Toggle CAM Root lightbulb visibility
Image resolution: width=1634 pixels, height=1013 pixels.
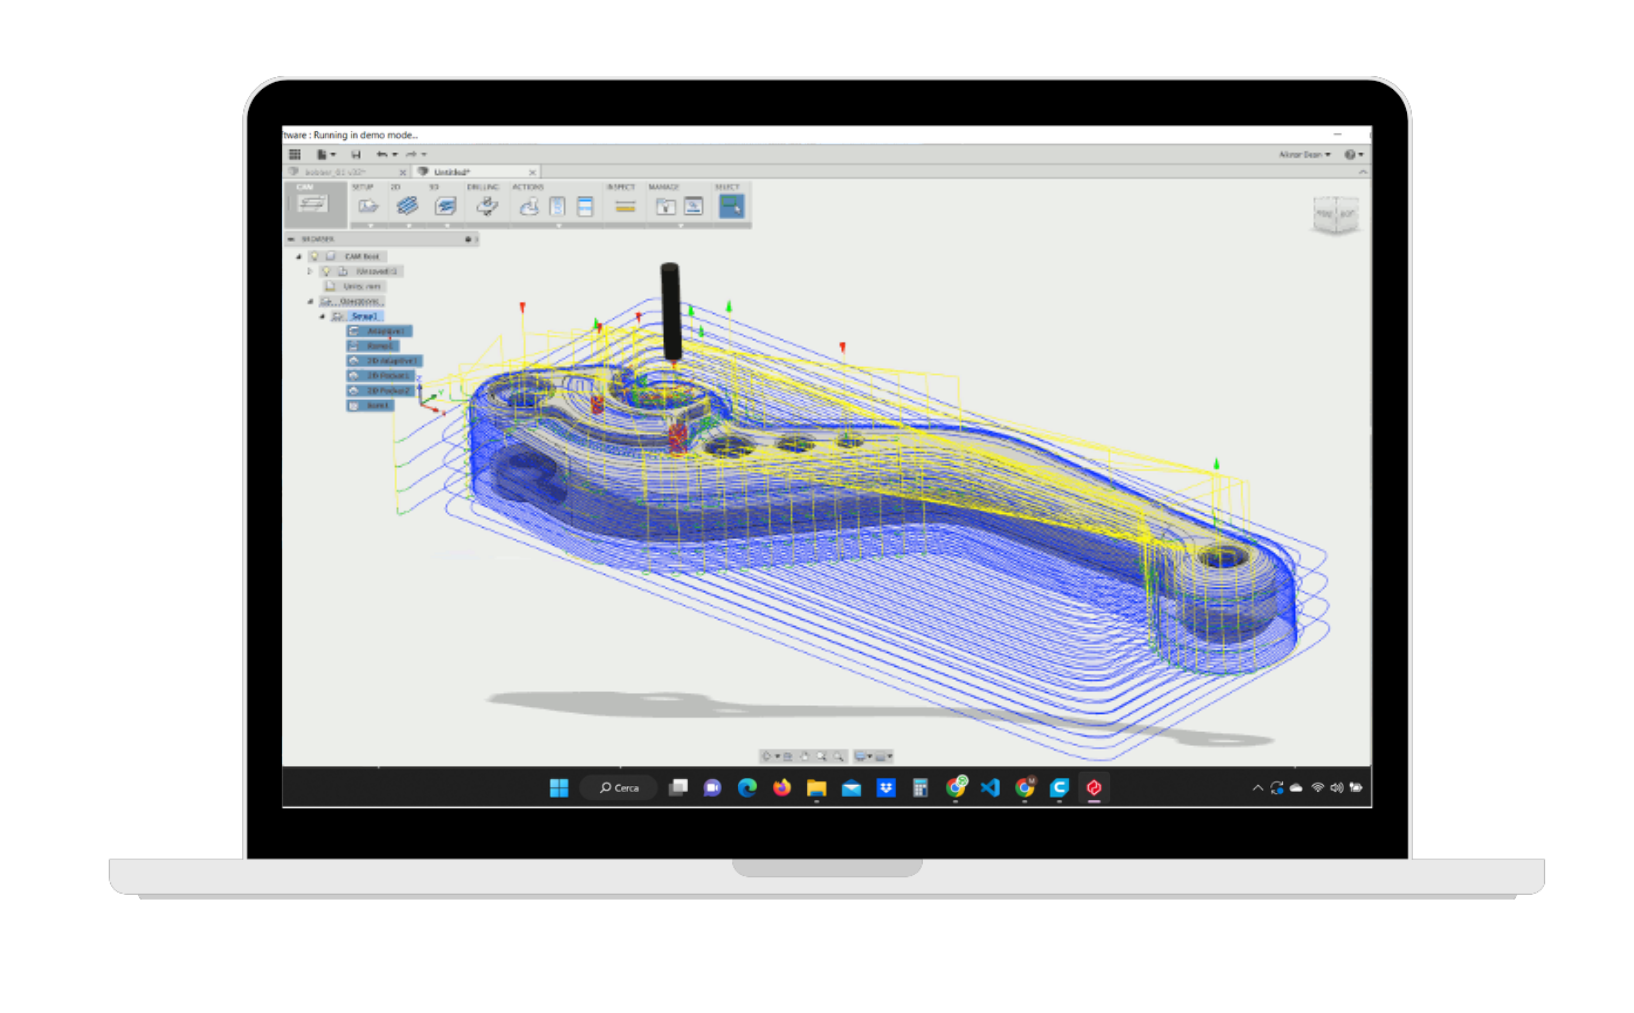[x=315, y=256]
